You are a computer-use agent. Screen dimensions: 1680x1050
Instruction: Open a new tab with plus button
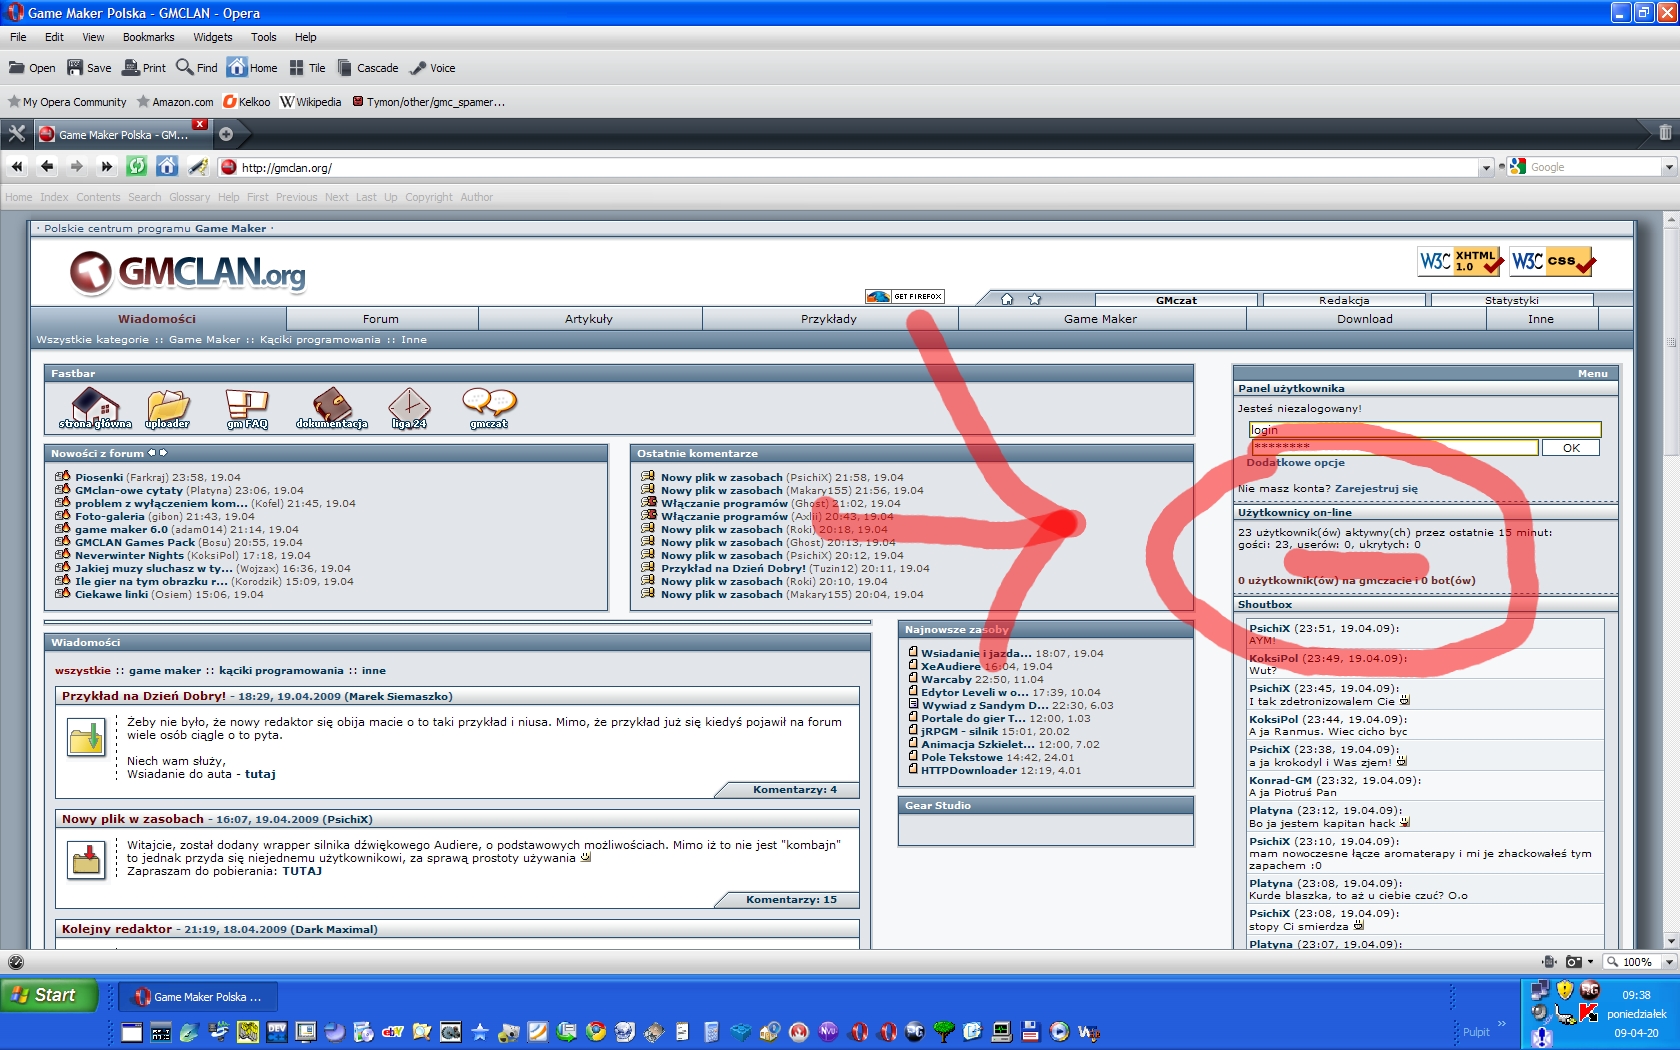tap(226, 134)
